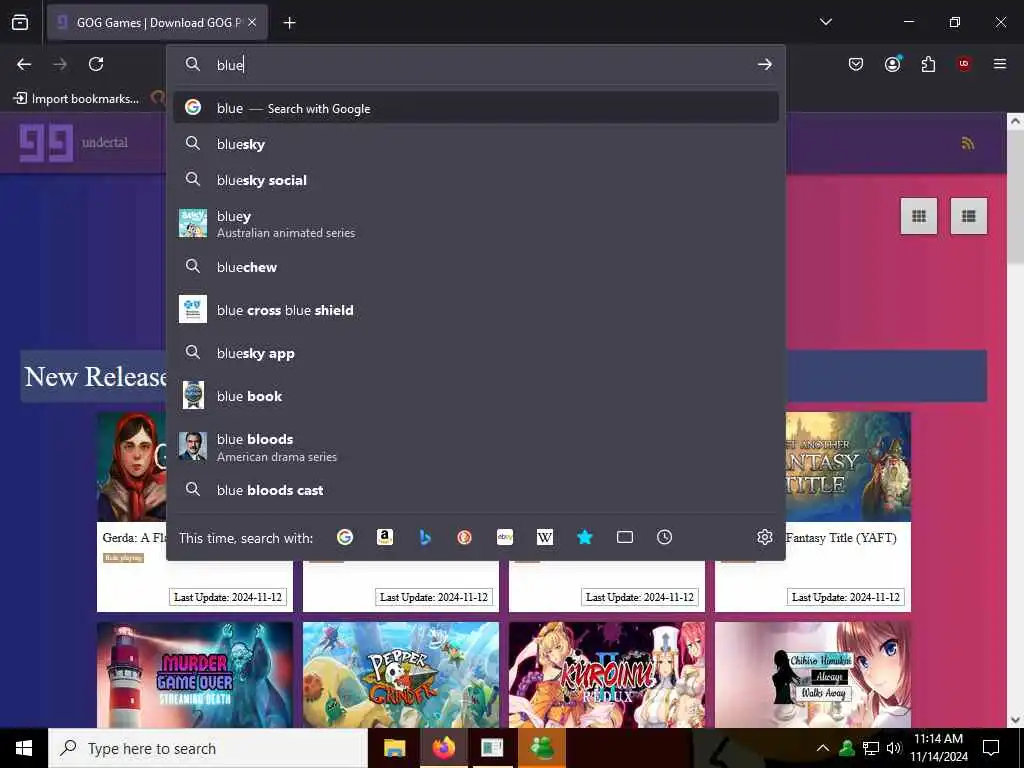Image resolution: width=1024 pixels, height=768 pixels.
Task: Open the taskbar clock showing 11:14 AM
Action: [938, 748]
